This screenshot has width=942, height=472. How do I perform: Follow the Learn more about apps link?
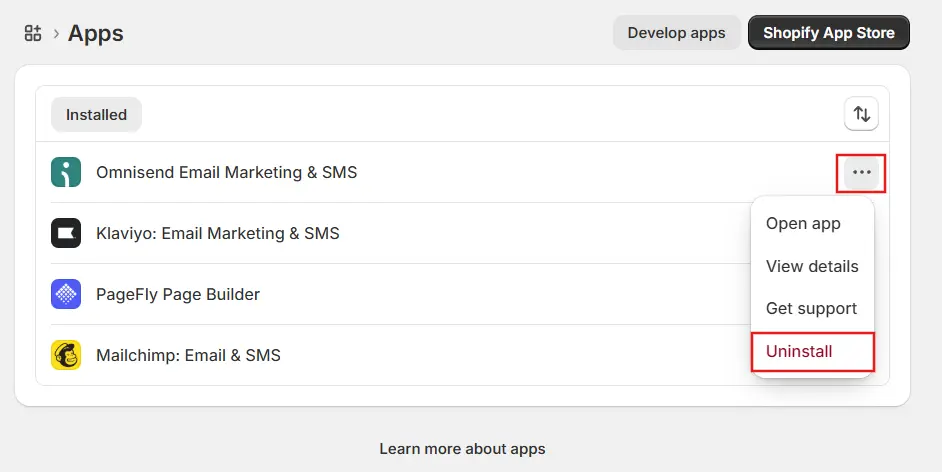[x=462, y=449]
